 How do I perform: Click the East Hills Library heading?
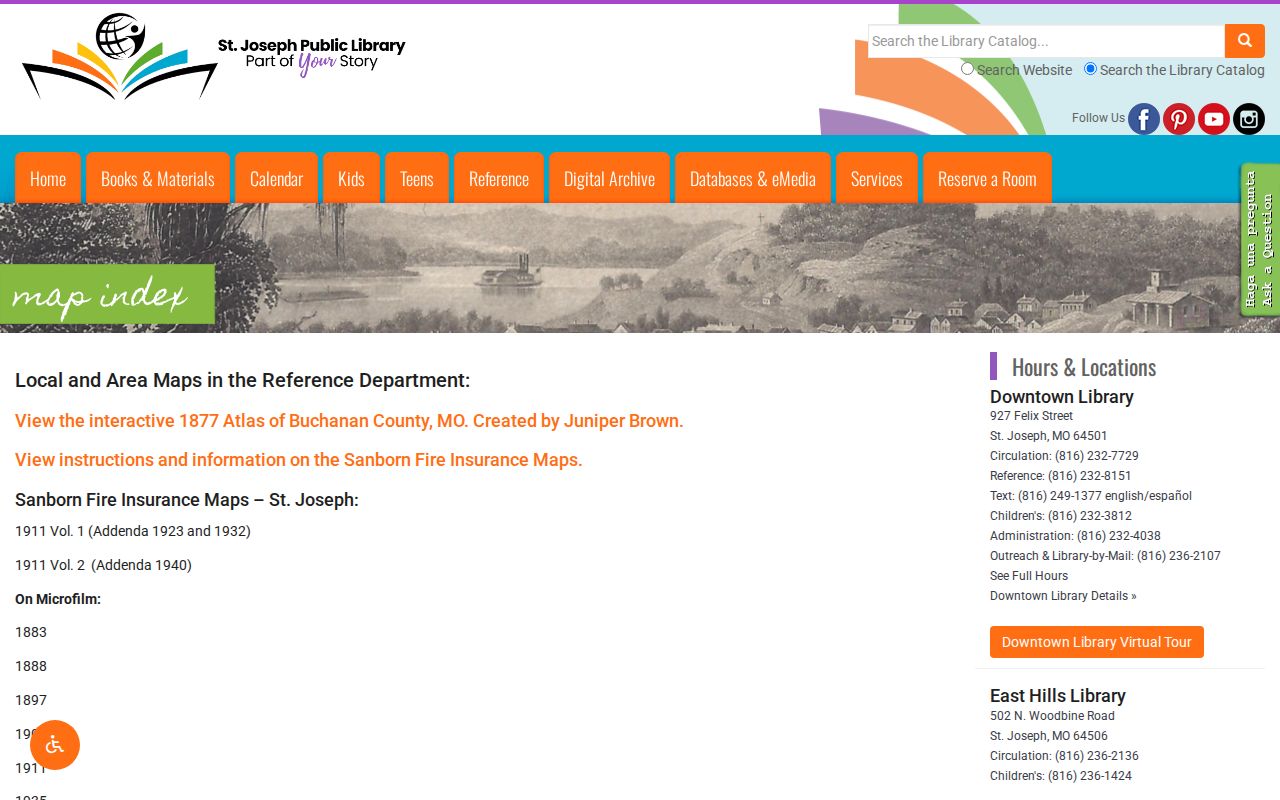(x=1058, y=696)
